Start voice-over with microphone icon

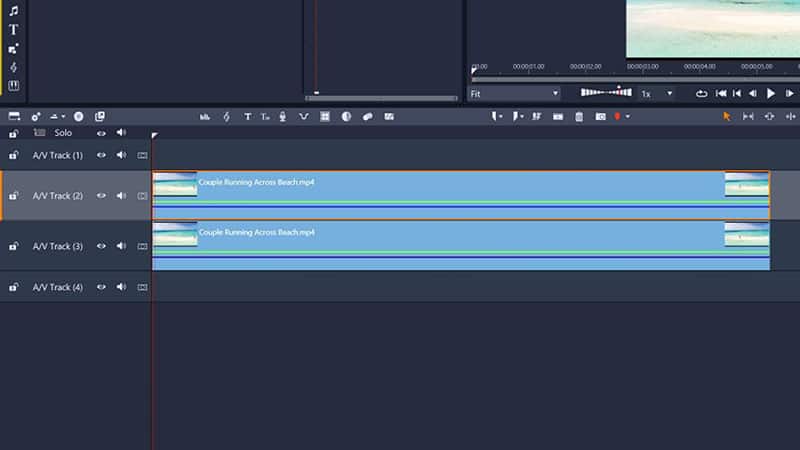click(283, 117)
